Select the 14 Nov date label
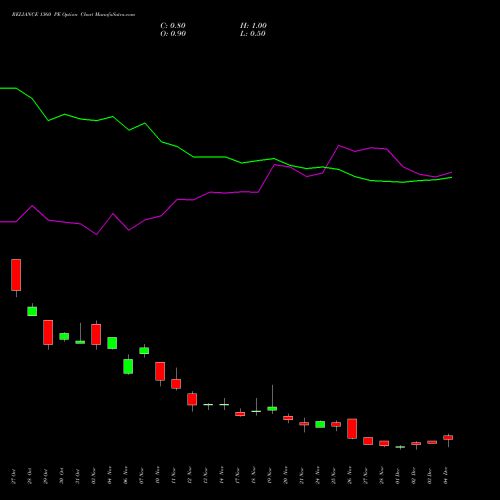 (222, 476)
